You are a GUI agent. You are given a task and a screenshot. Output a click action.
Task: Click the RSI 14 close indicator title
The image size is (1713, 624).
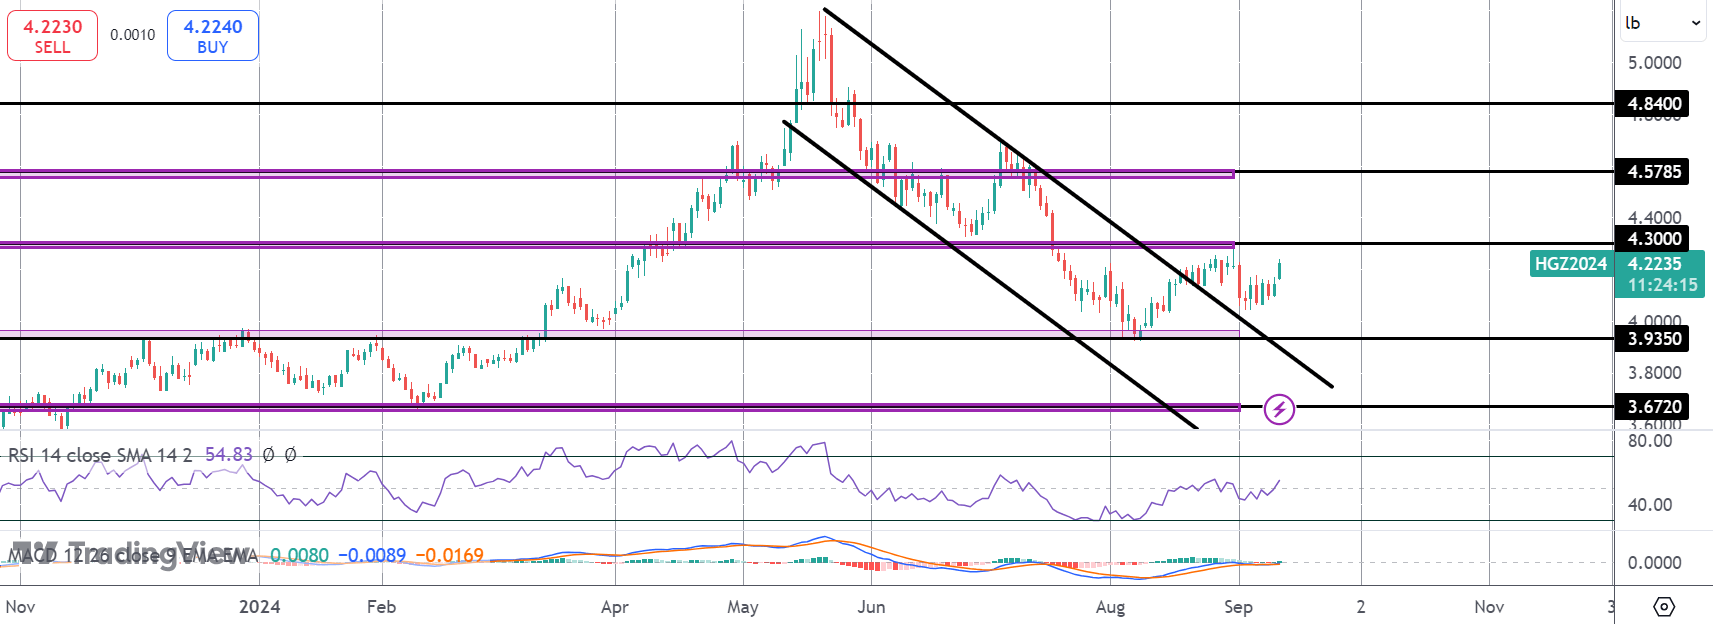(x=100, y=455)
